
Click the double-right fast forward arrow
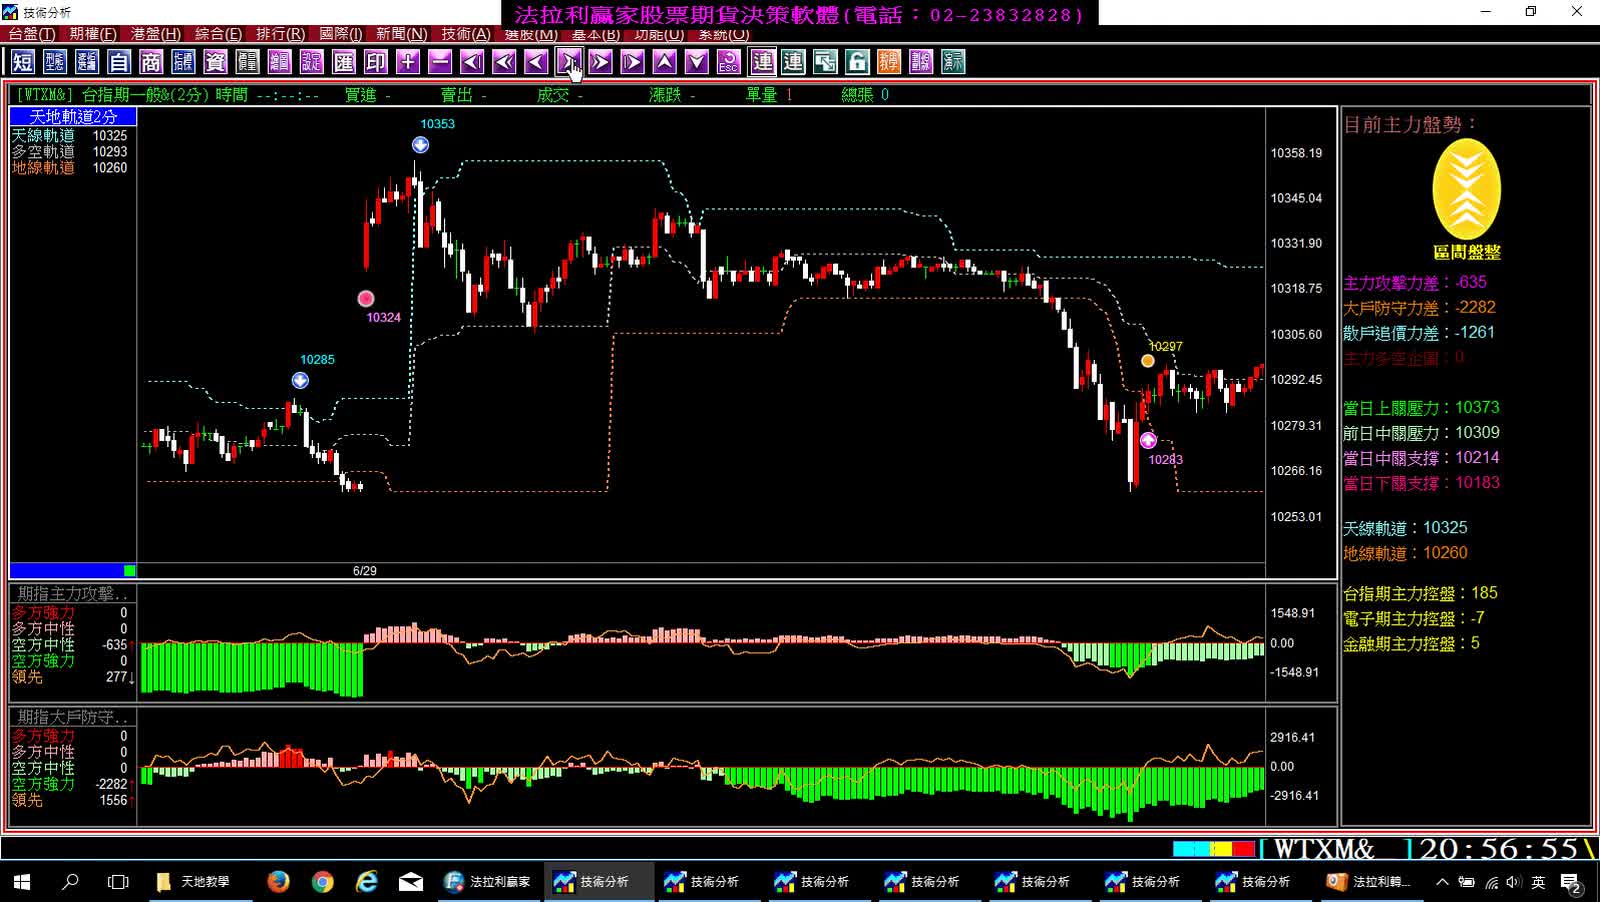click(600, 62)
